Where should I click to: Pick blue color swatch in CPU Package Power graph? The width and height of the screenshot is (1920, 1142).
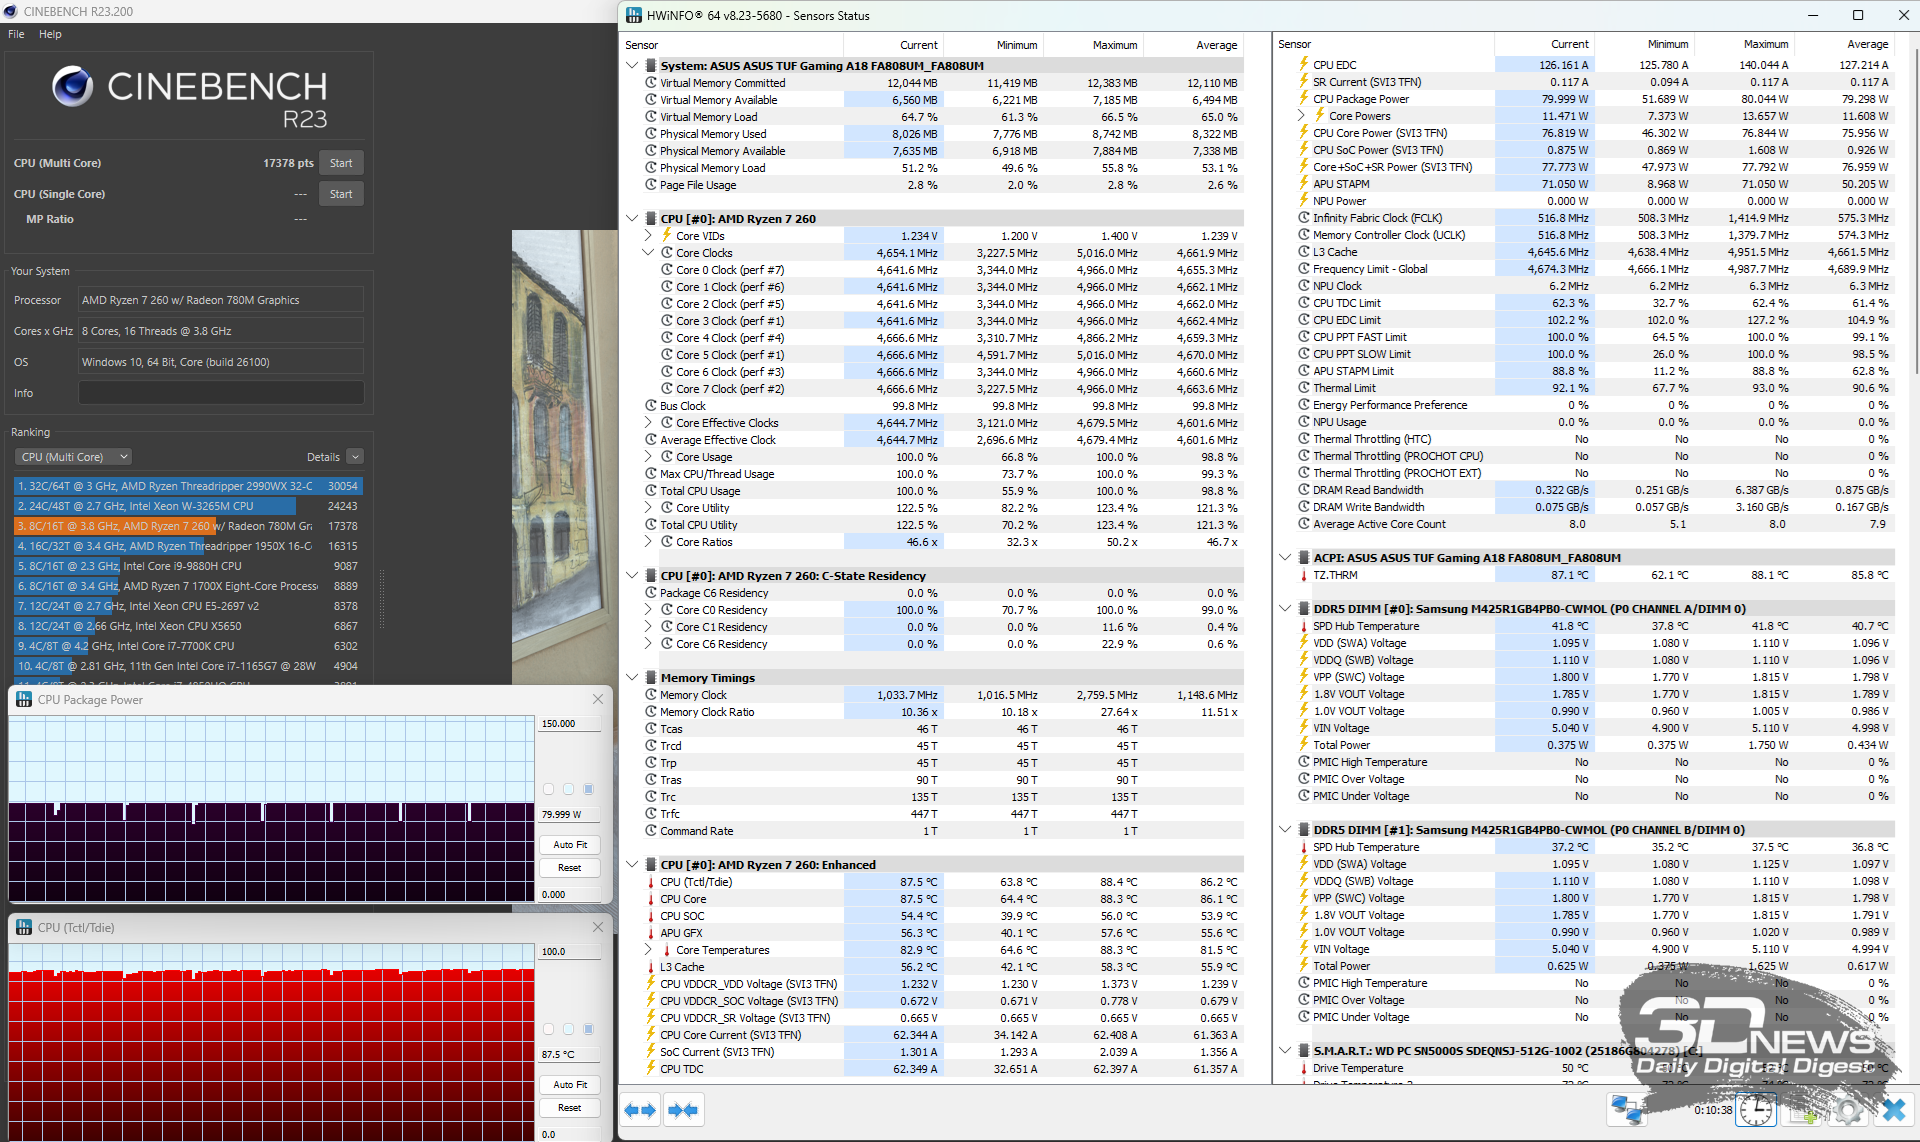tap(588, 789)
